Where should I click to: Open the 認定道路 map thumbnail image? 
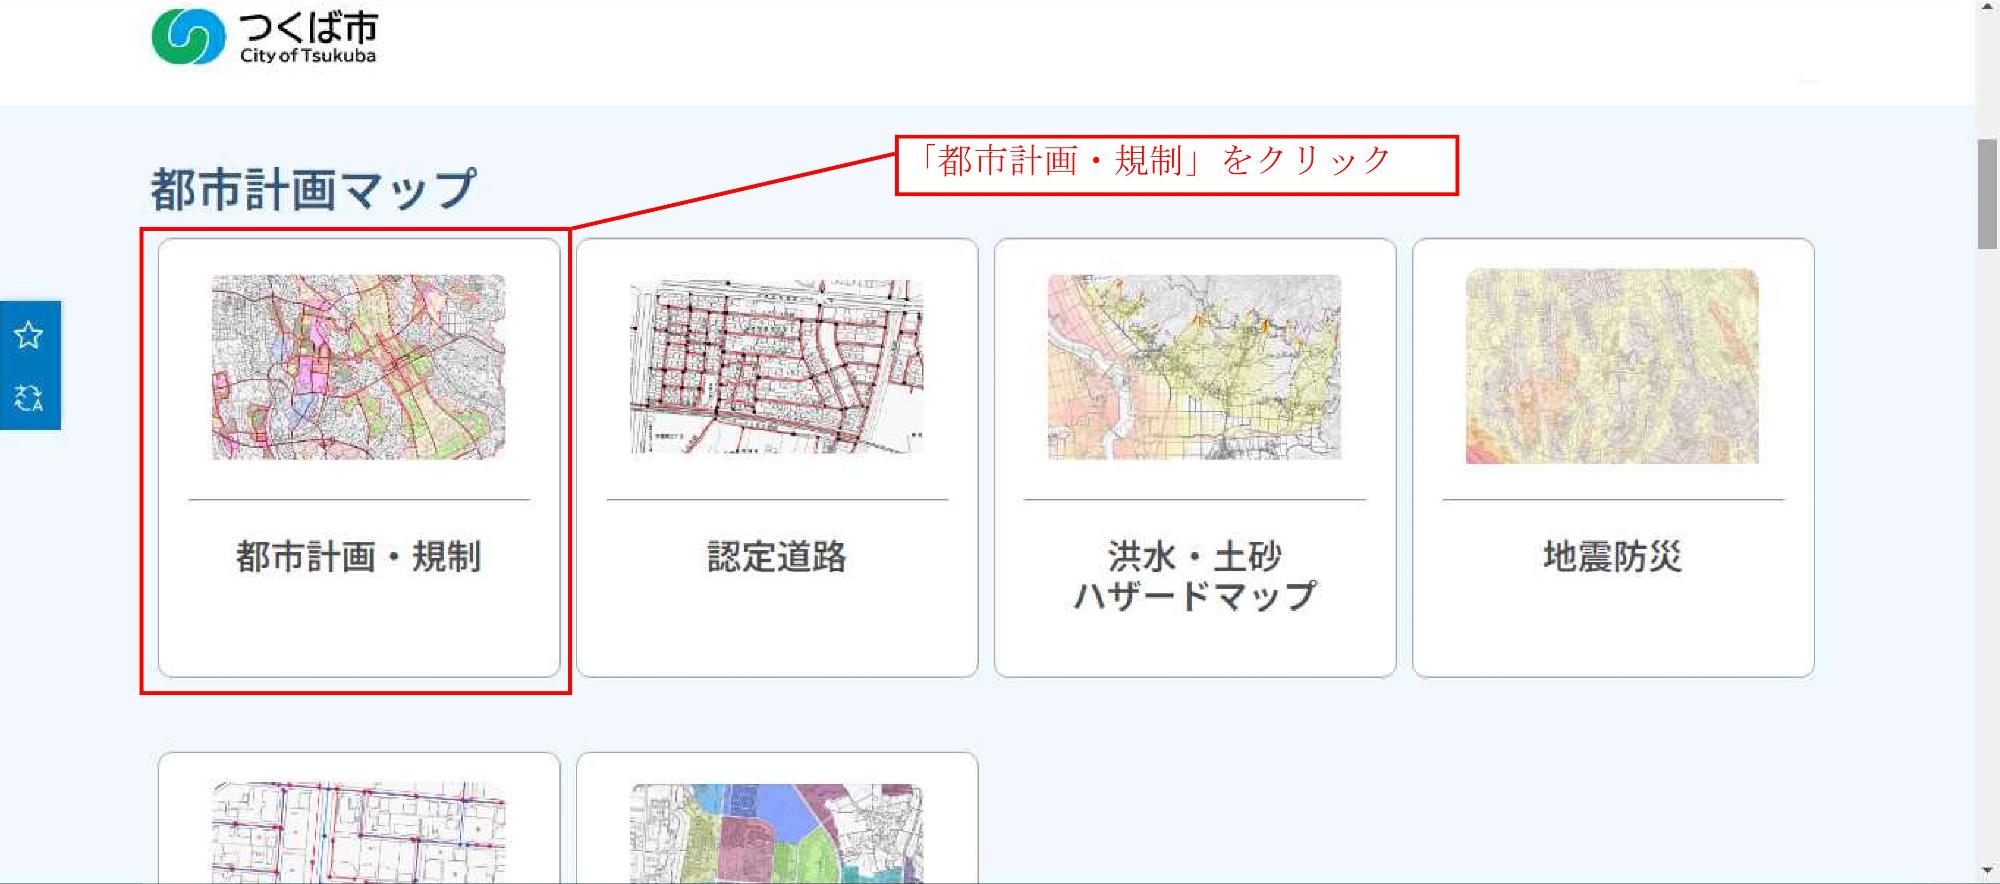776,367
